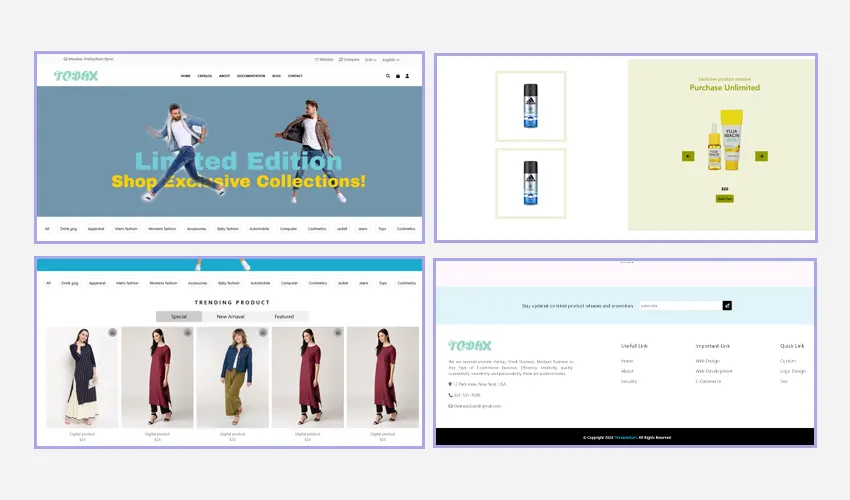Click the Compare link in top bar
Screen dimensions: 850x500
tap(349, 60)
